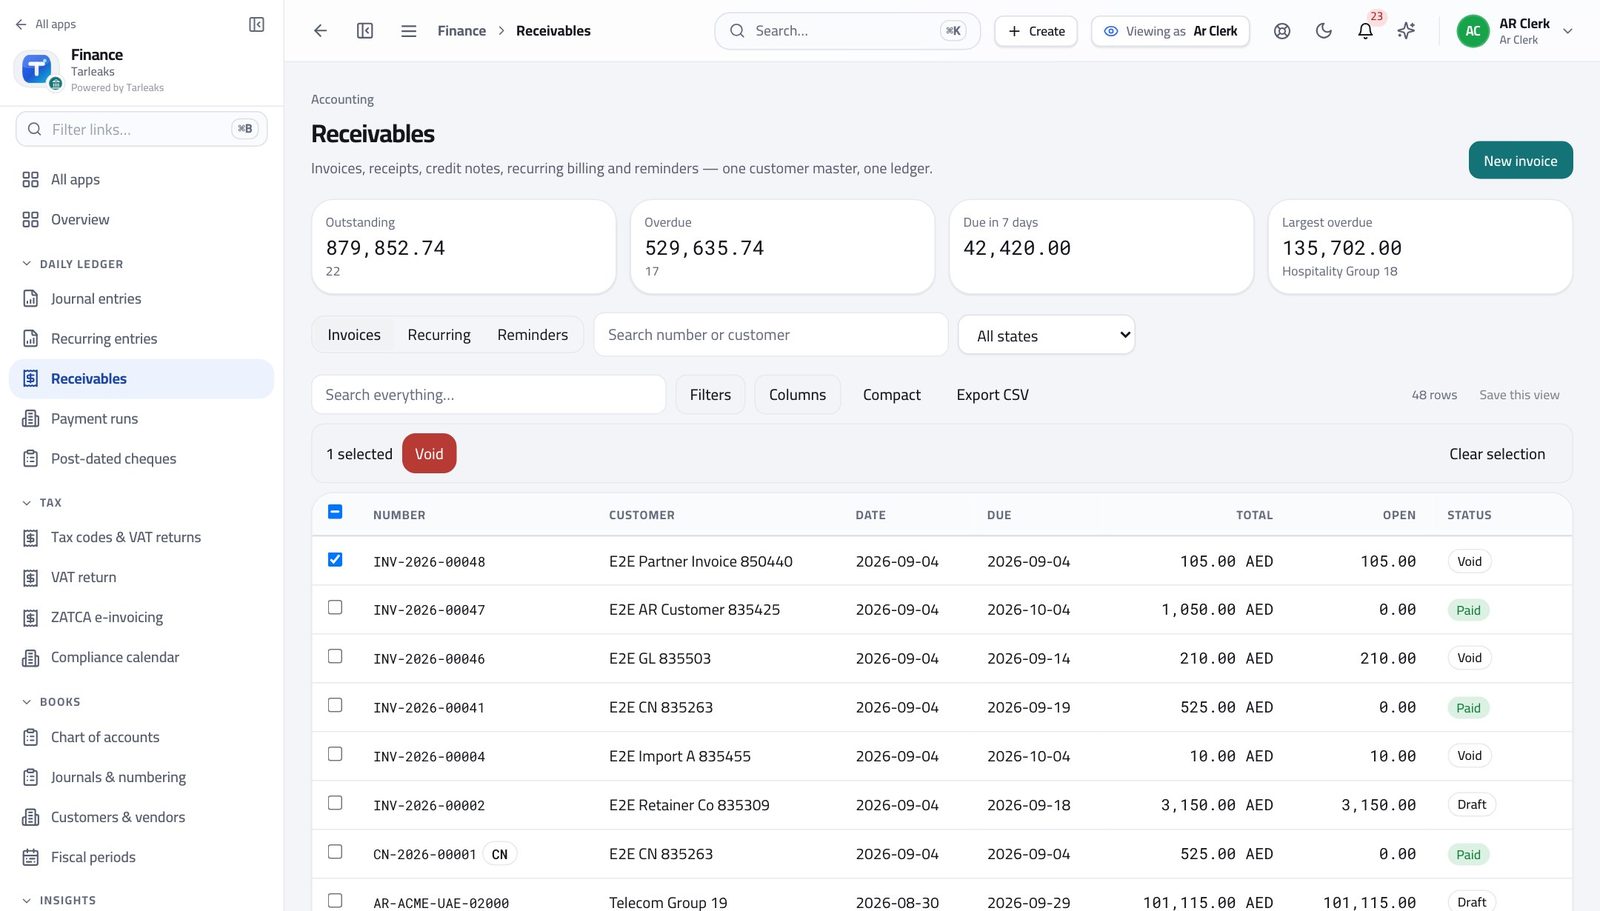
Task: Open Chart of accounts in the sidebar
Action: (141, 738)
